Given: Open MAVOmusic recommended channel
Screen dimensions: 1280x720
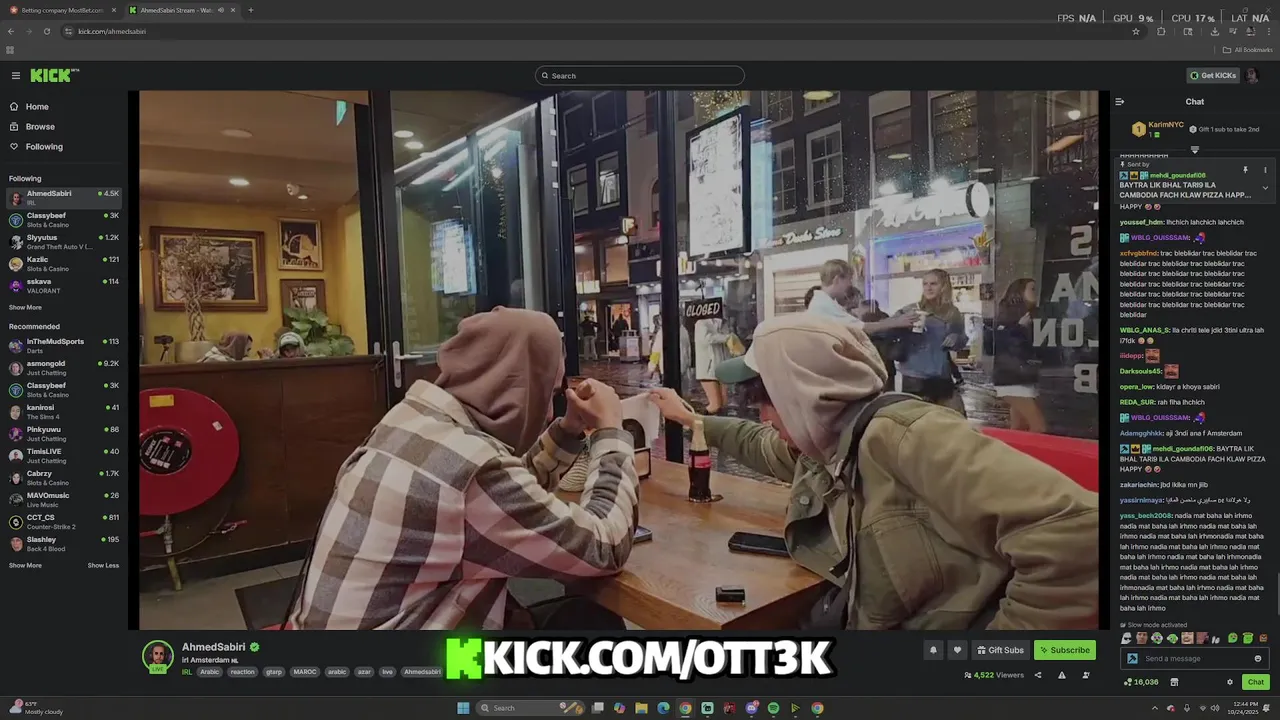Looking at the screenshot, I should 64,499.
